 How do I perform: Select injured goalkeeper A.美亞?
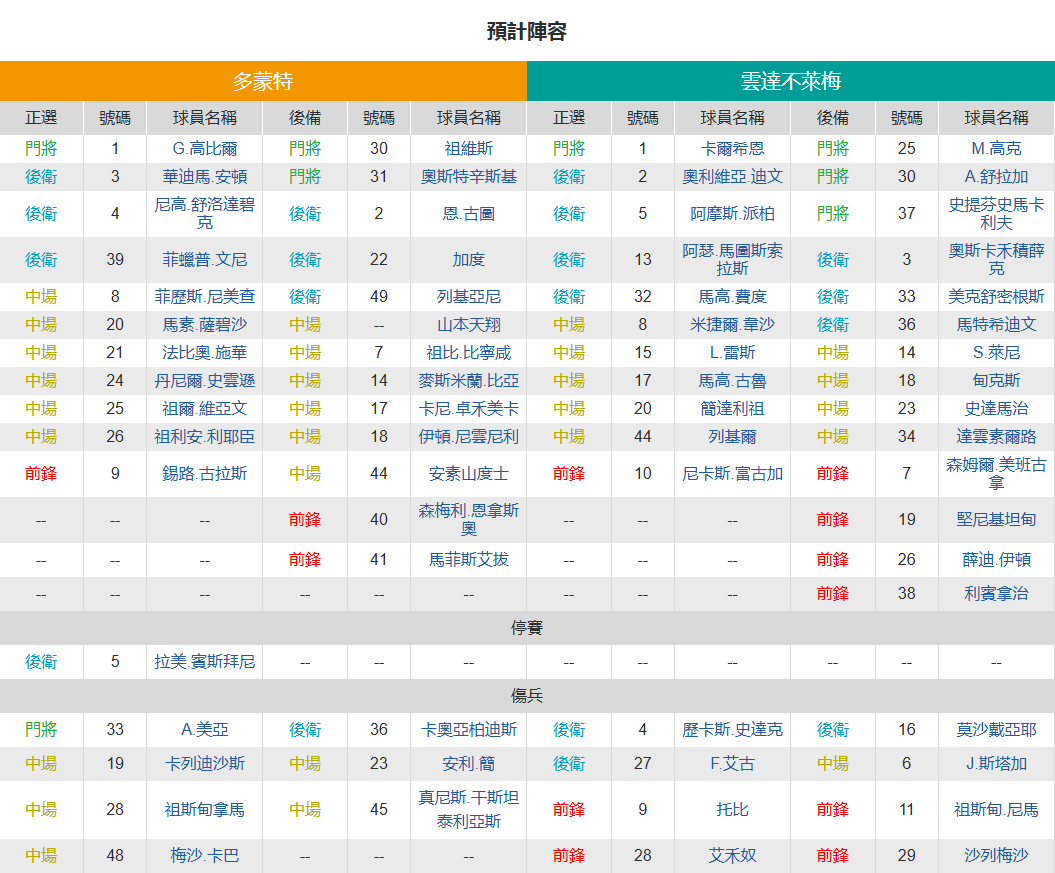point(205,730)
